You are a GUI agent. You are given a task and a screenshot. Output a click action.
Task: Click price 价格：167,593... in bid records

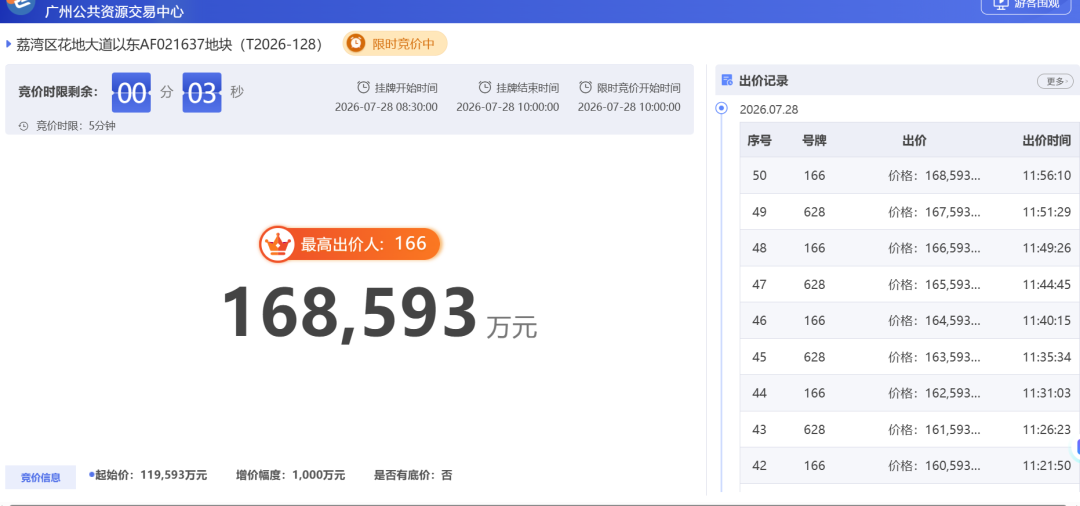[934, 212]
